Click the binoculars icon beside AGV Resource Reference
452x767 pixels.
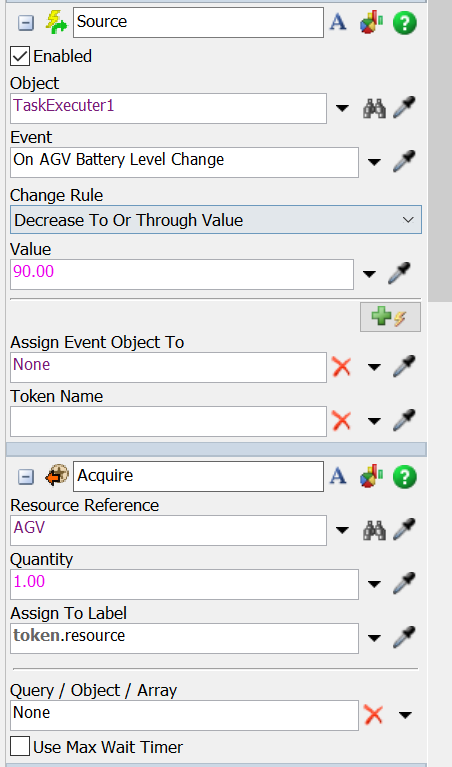pyautogui.click(x=374, y=530)
